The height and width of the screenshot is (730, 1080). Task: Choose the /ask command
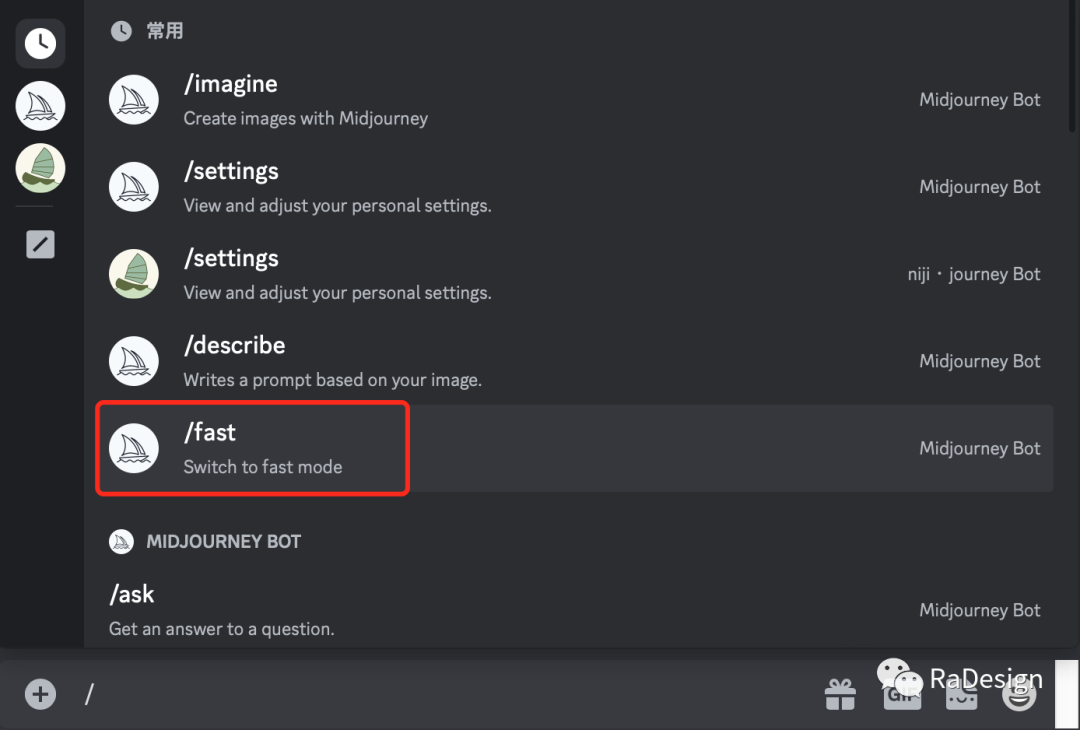click(132, 594)
